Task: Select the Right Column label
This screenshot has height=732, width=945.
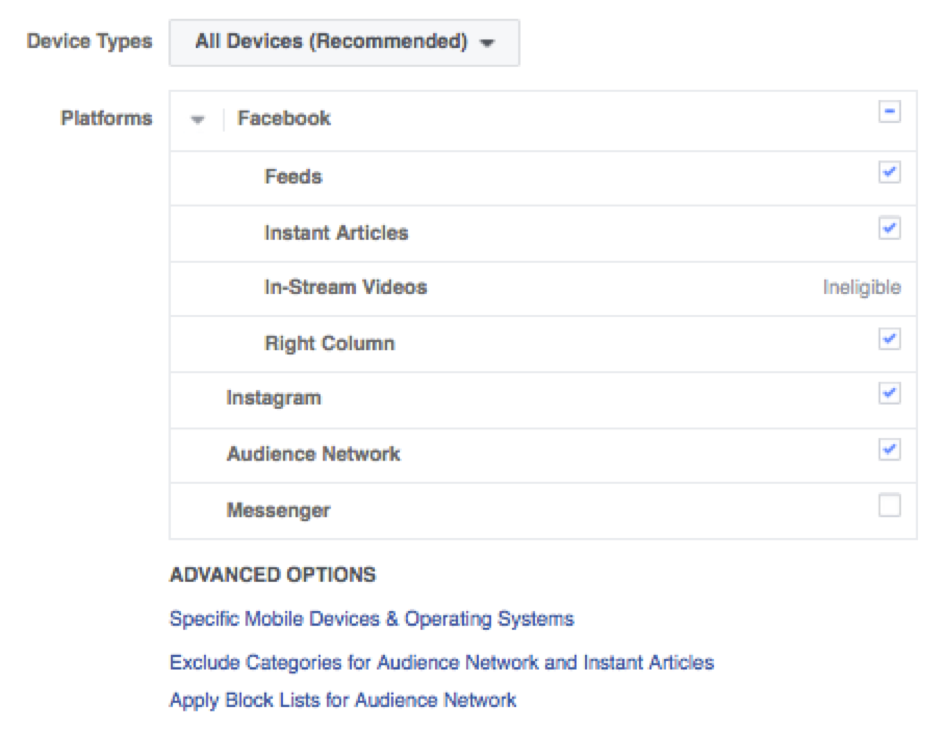Action: [x=330, y=343]
